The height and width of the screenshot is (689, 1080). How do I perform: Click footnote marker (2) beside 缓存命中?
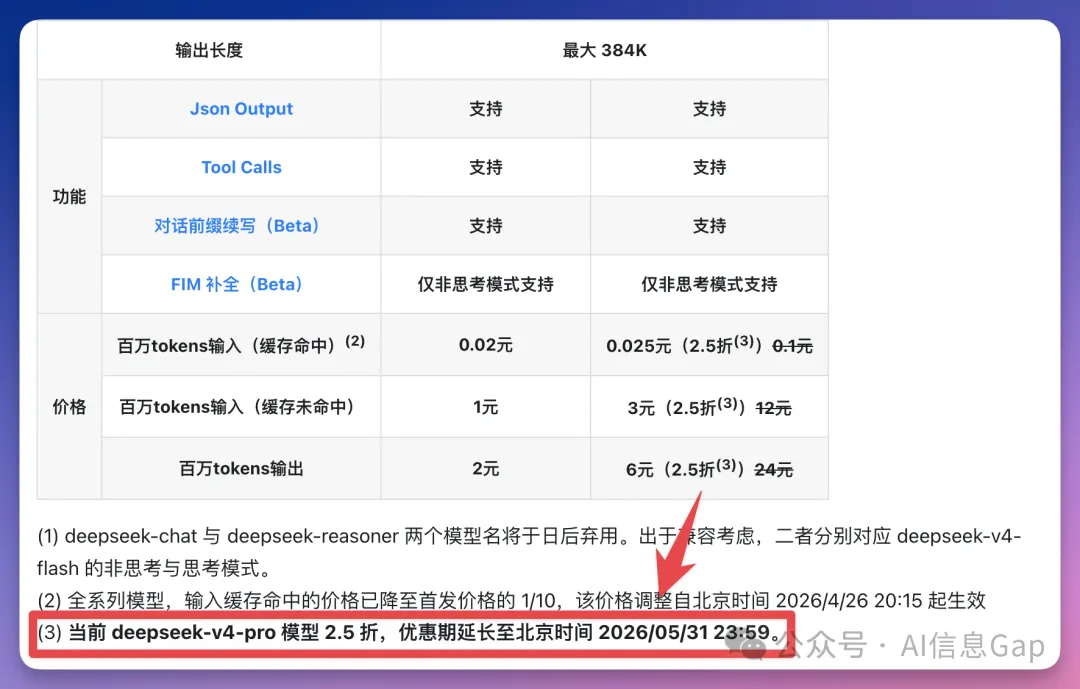355,341
